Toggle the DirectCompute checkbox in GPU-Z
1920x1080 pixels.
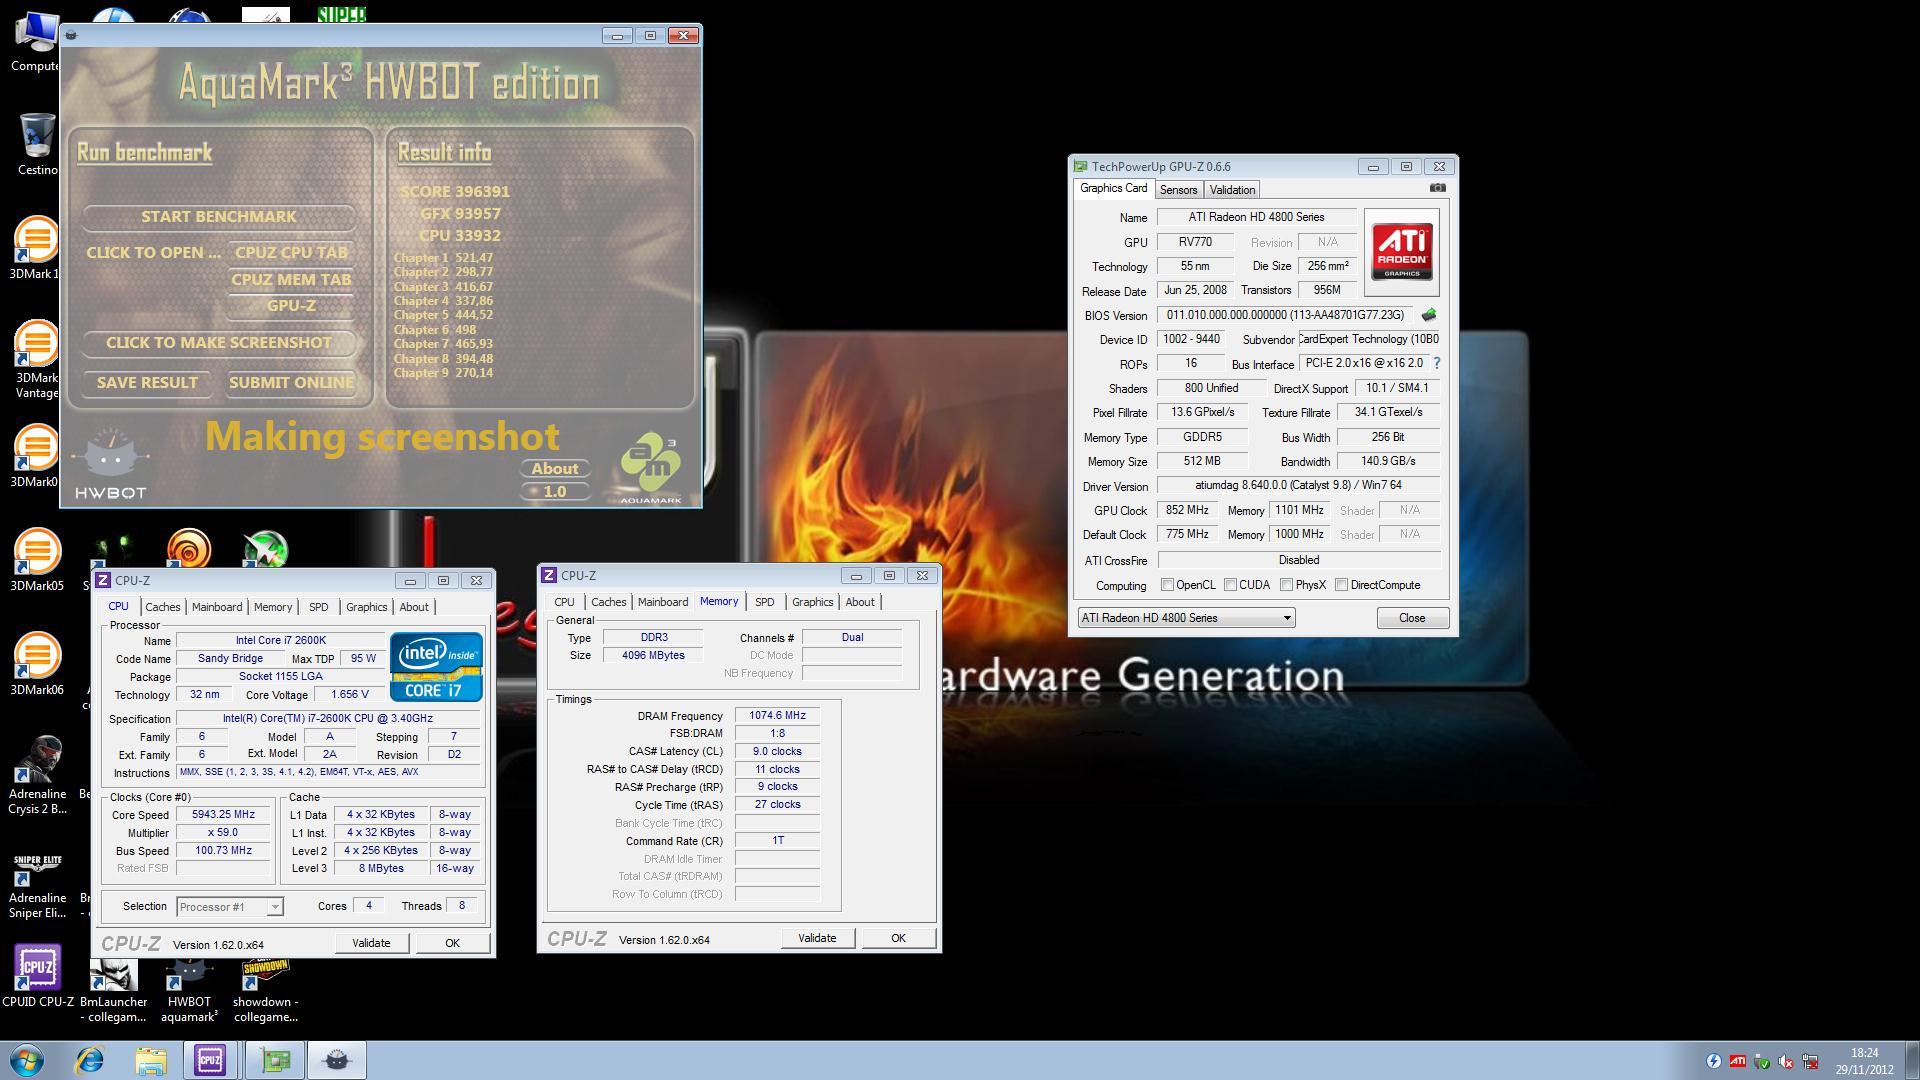[1341, 585]
